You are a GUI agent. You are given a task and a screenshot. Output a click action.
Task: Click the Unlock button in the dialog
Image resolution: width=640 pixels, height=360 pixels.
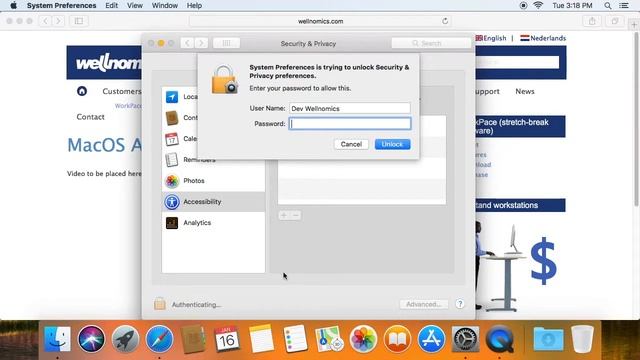(392, 144)
